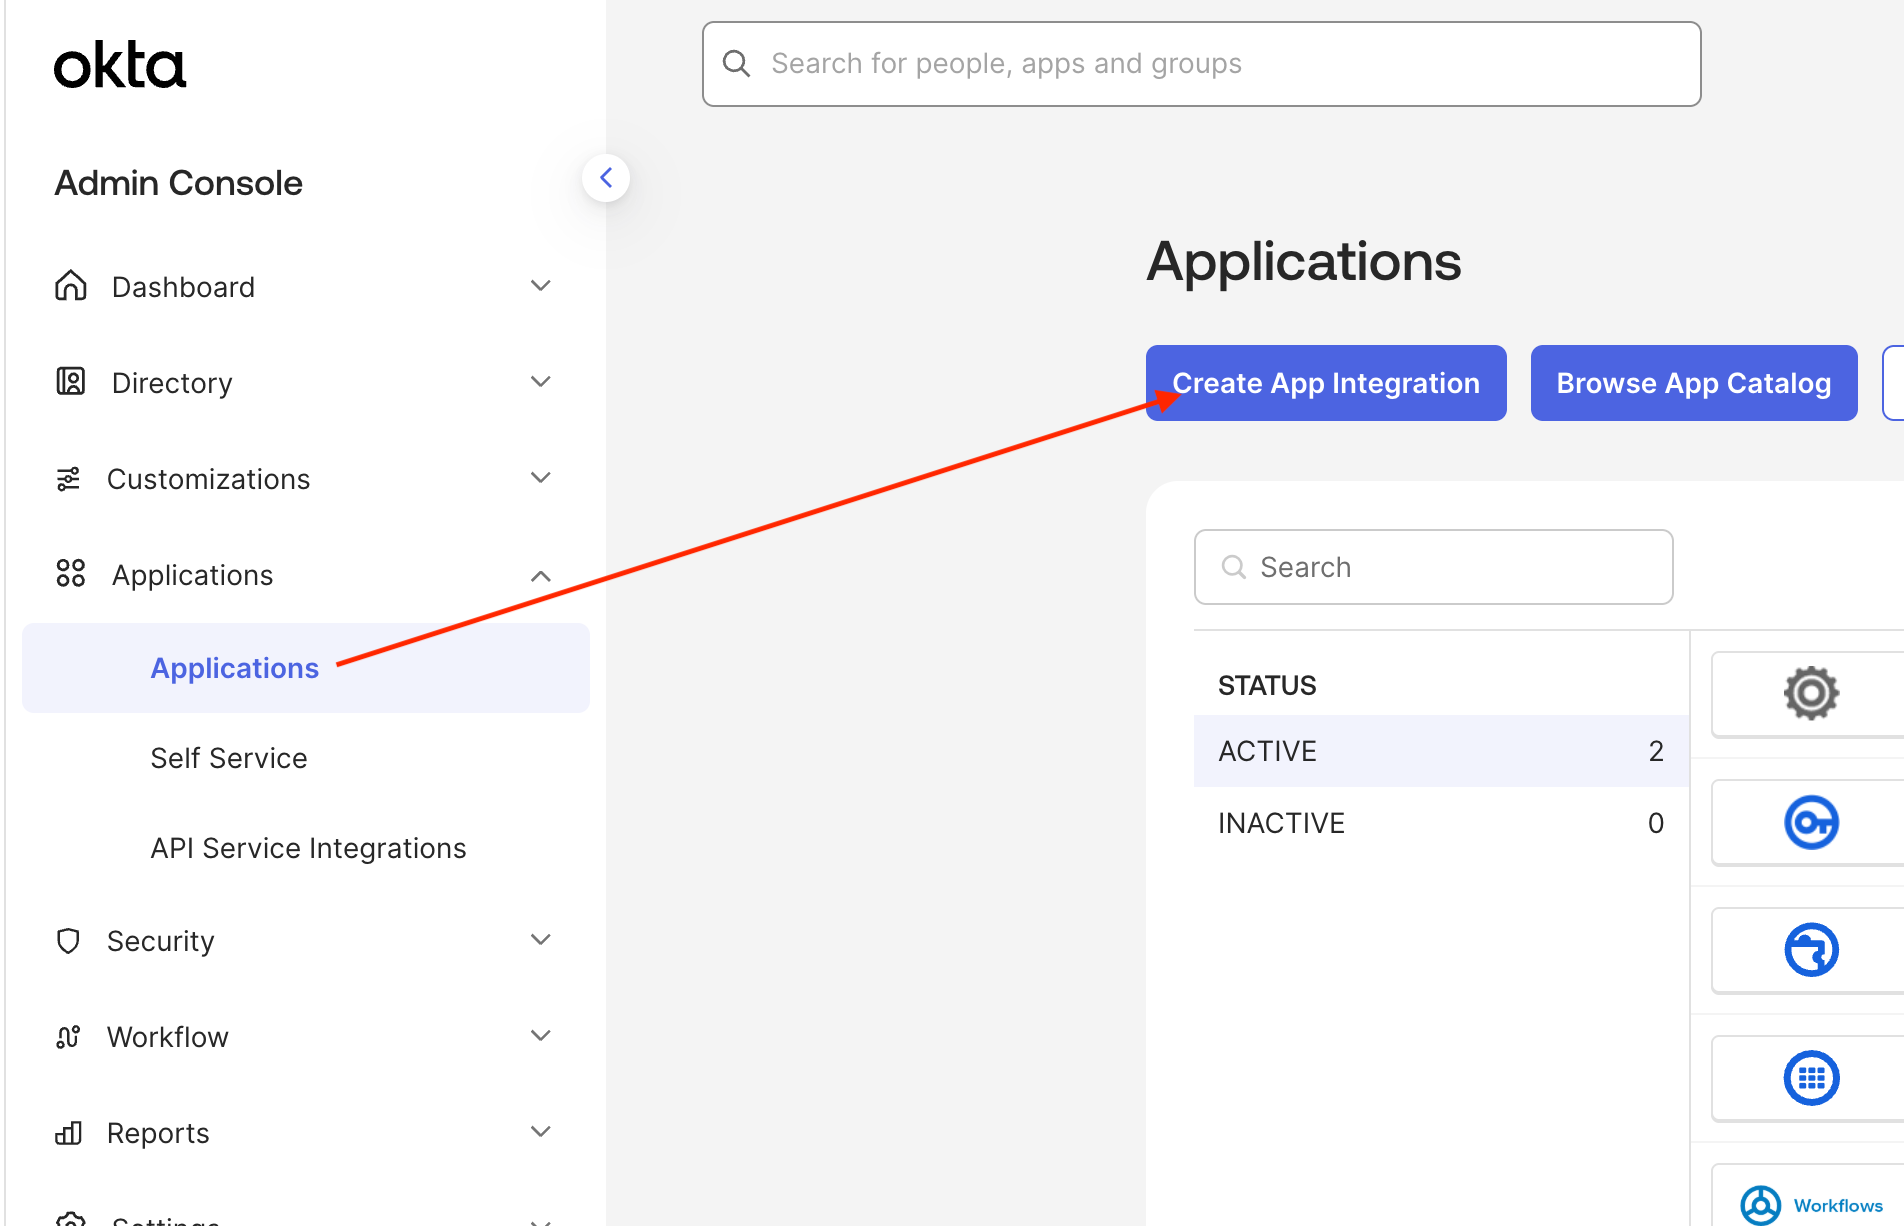The height and width of the screenshot is (1226, 1904).
Task: Click the Admin Console heading
Action: [178, 183]
